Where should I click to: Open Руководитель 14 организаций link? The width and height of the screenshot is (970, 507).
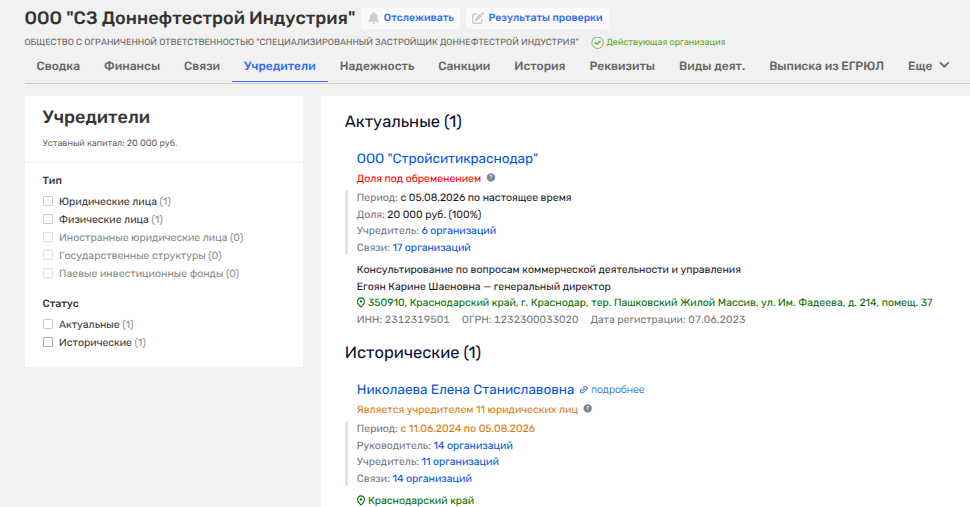coord(473,446)
